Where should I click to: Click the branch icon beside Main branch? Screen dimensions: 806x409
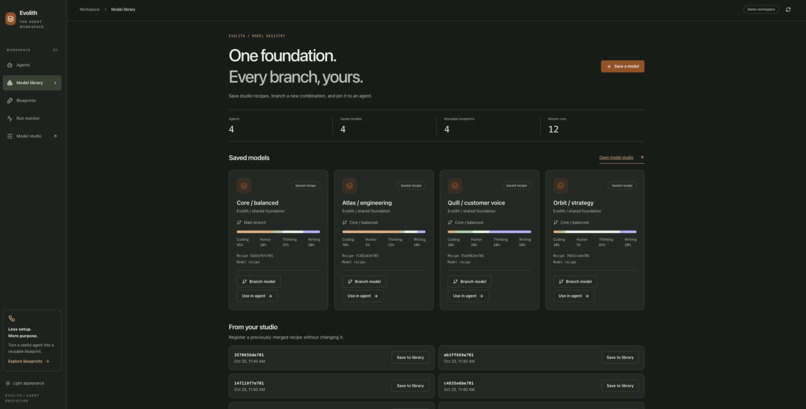239,222
